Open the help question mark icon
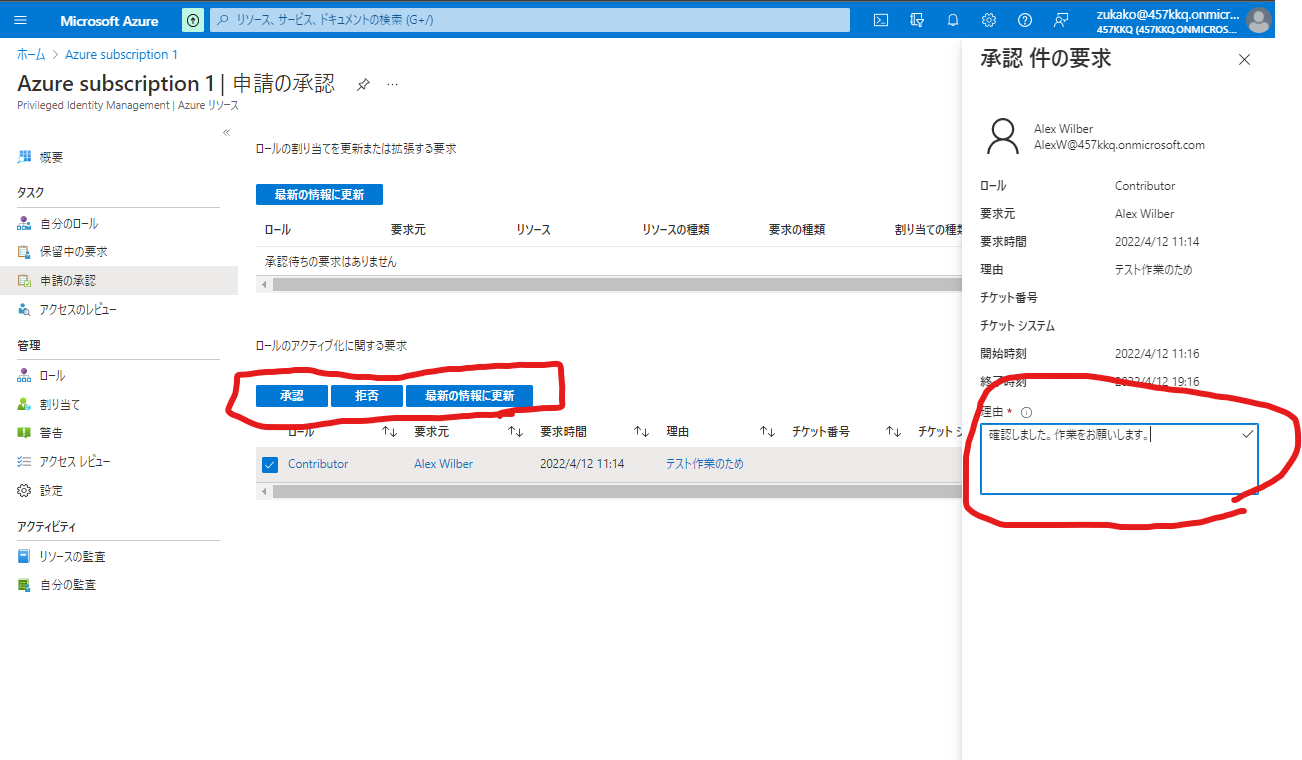1302x760 pixels. coord(1025,20)
